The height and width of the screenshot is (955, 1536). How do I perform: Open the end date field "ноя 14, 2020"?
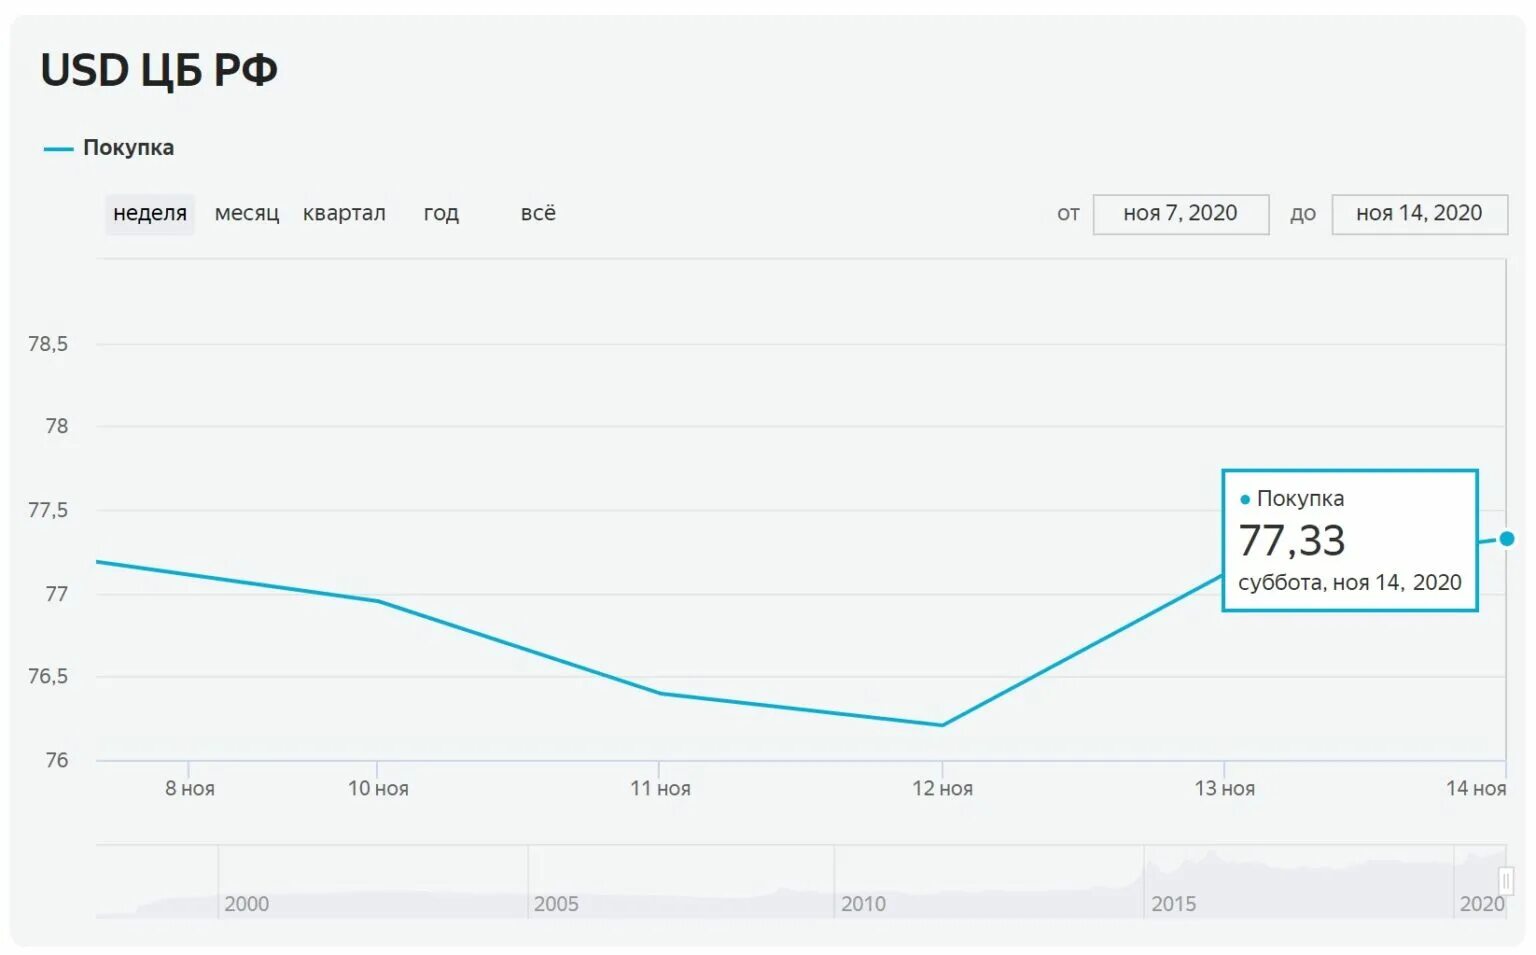tap(1418, 214)
